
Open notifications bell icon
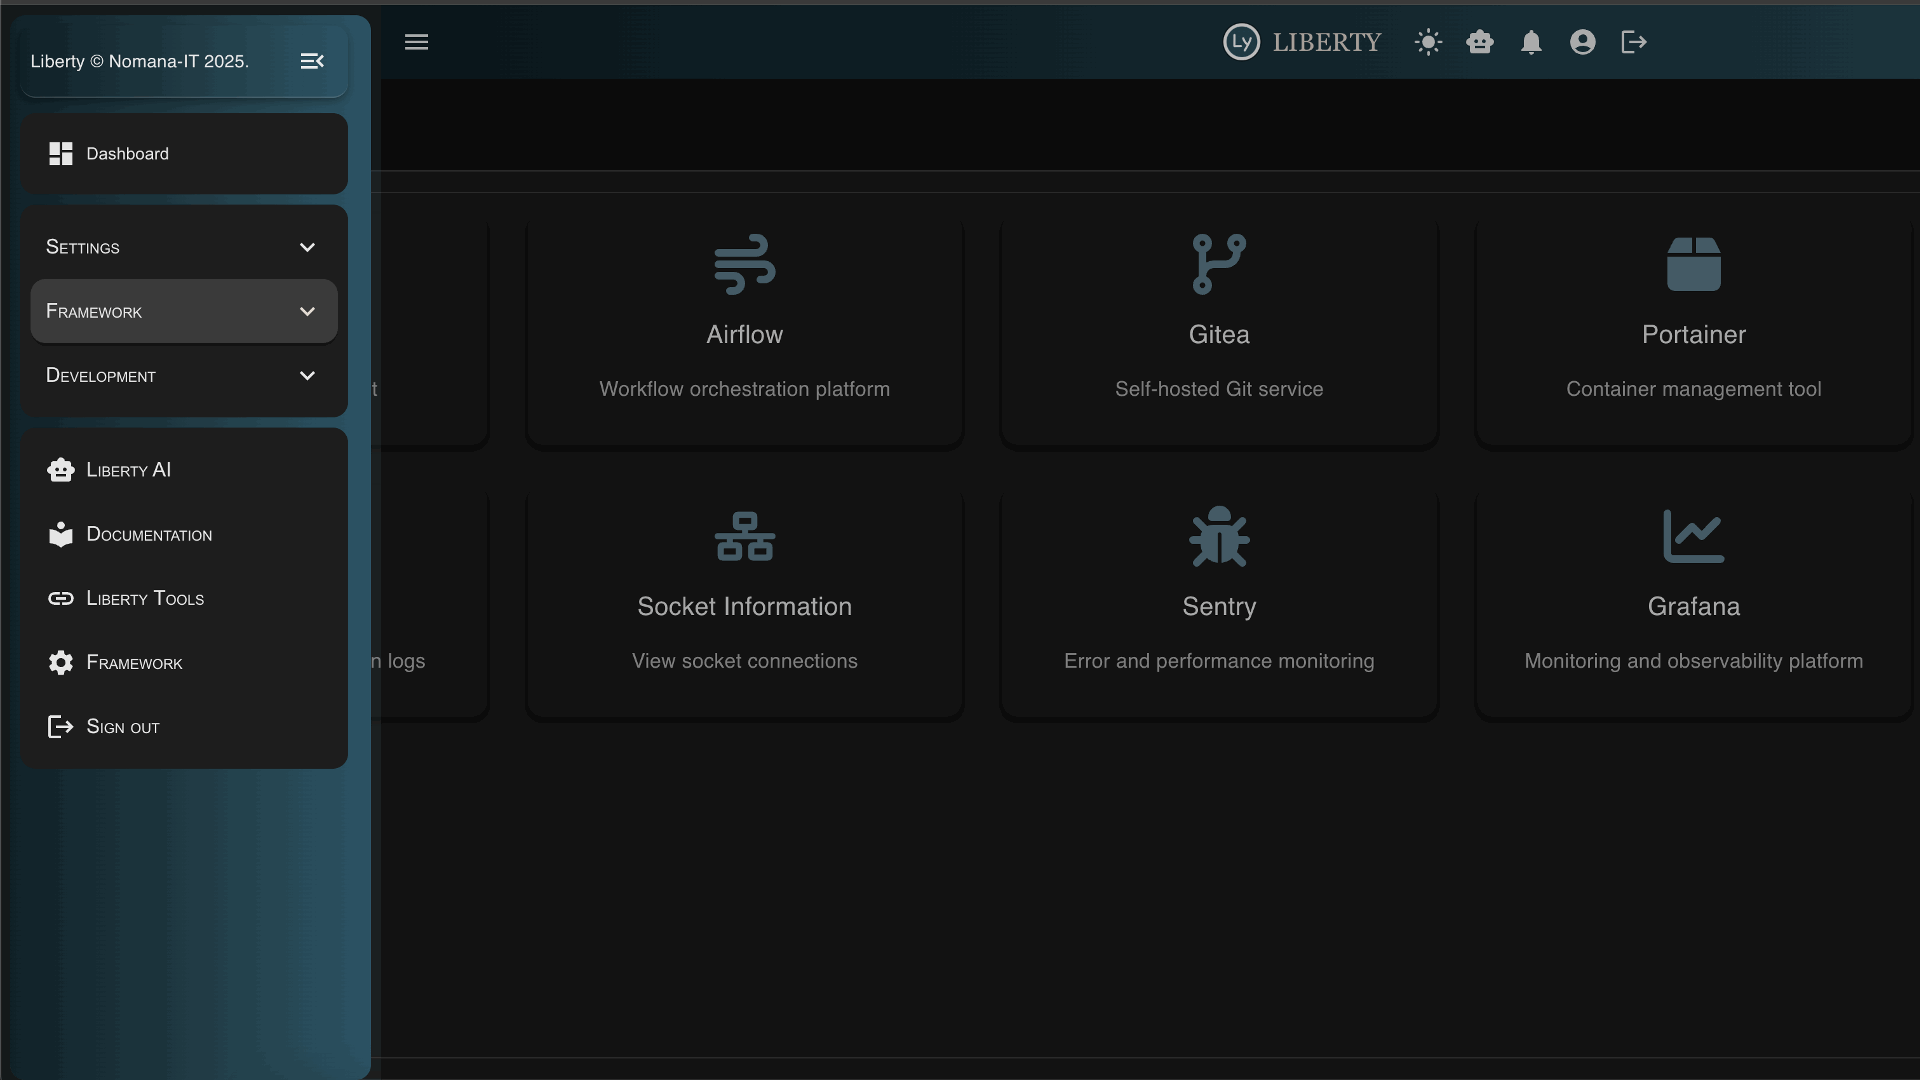(1531, 42)
